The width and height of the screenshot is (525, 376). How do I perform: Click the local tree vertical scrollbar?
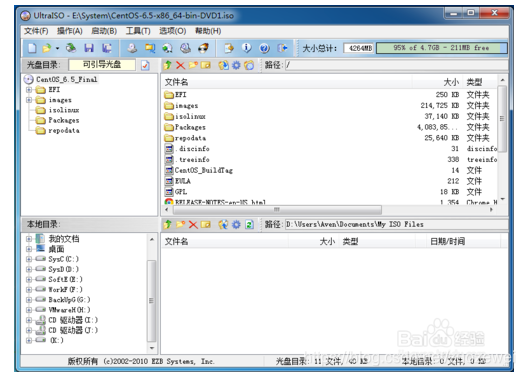point(151,301)
